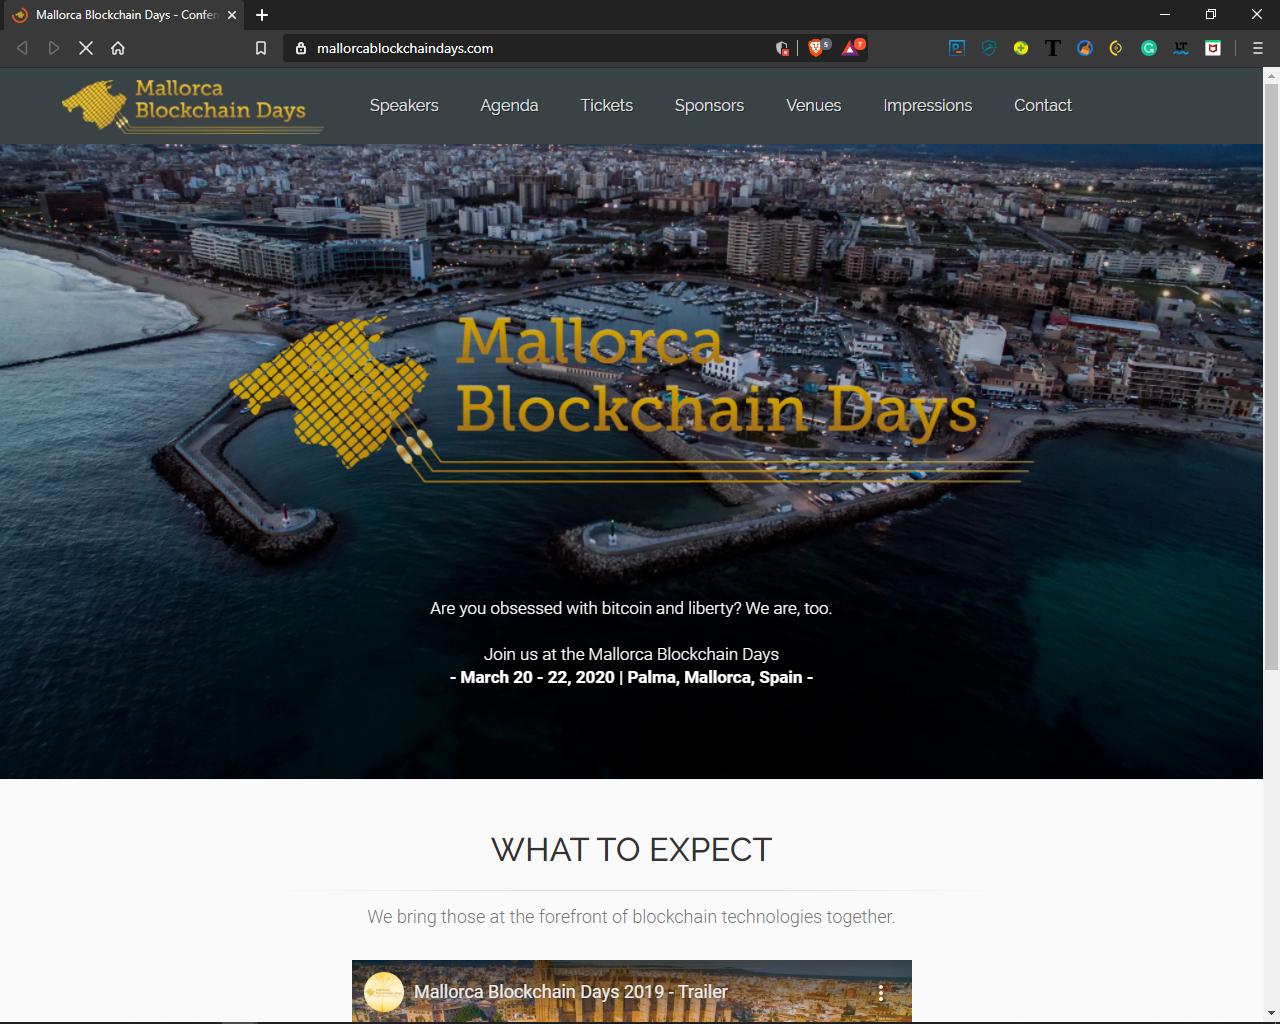Open YouTube video options three-dot menu
Viewport: 1280px width, 1024px height.
[x=881, y=992]
